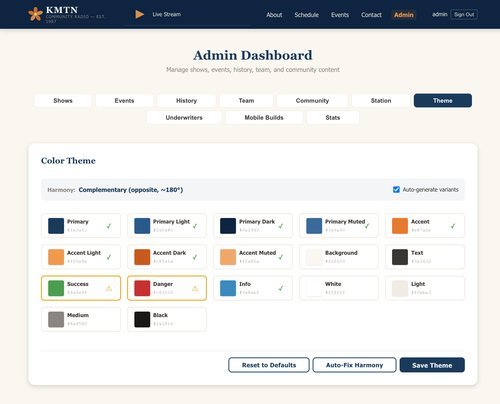Switch to the Team tab
The width and height of the screenshot is (500, 404).
[246, 100]
